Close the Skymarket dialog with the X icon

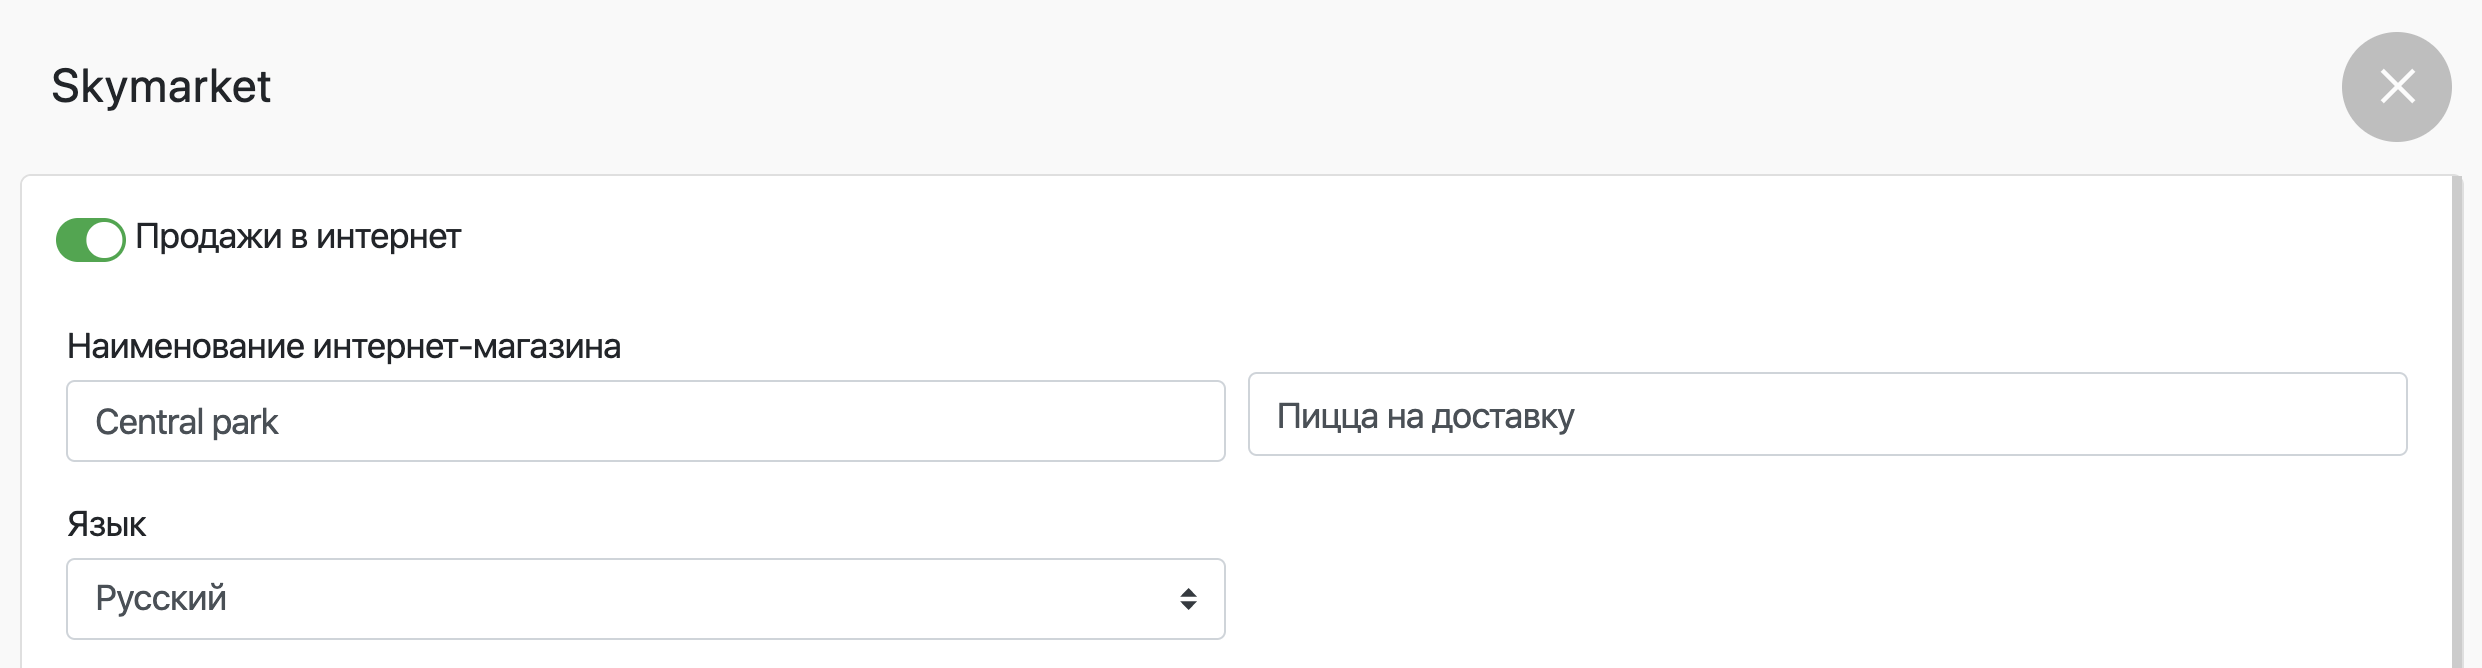tap(2396, 87)
